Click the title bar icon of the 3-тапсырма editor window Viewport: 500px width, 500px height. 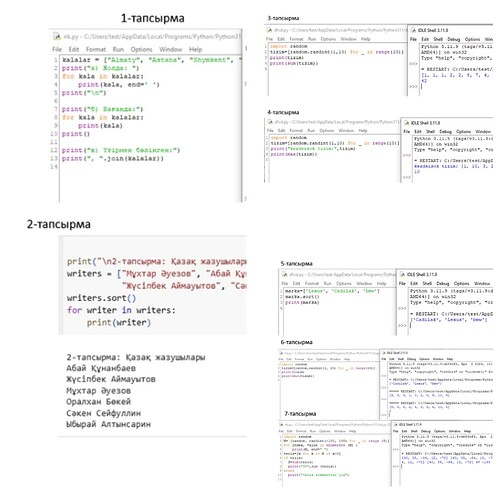pyautogui.click(x=269, y=30)
